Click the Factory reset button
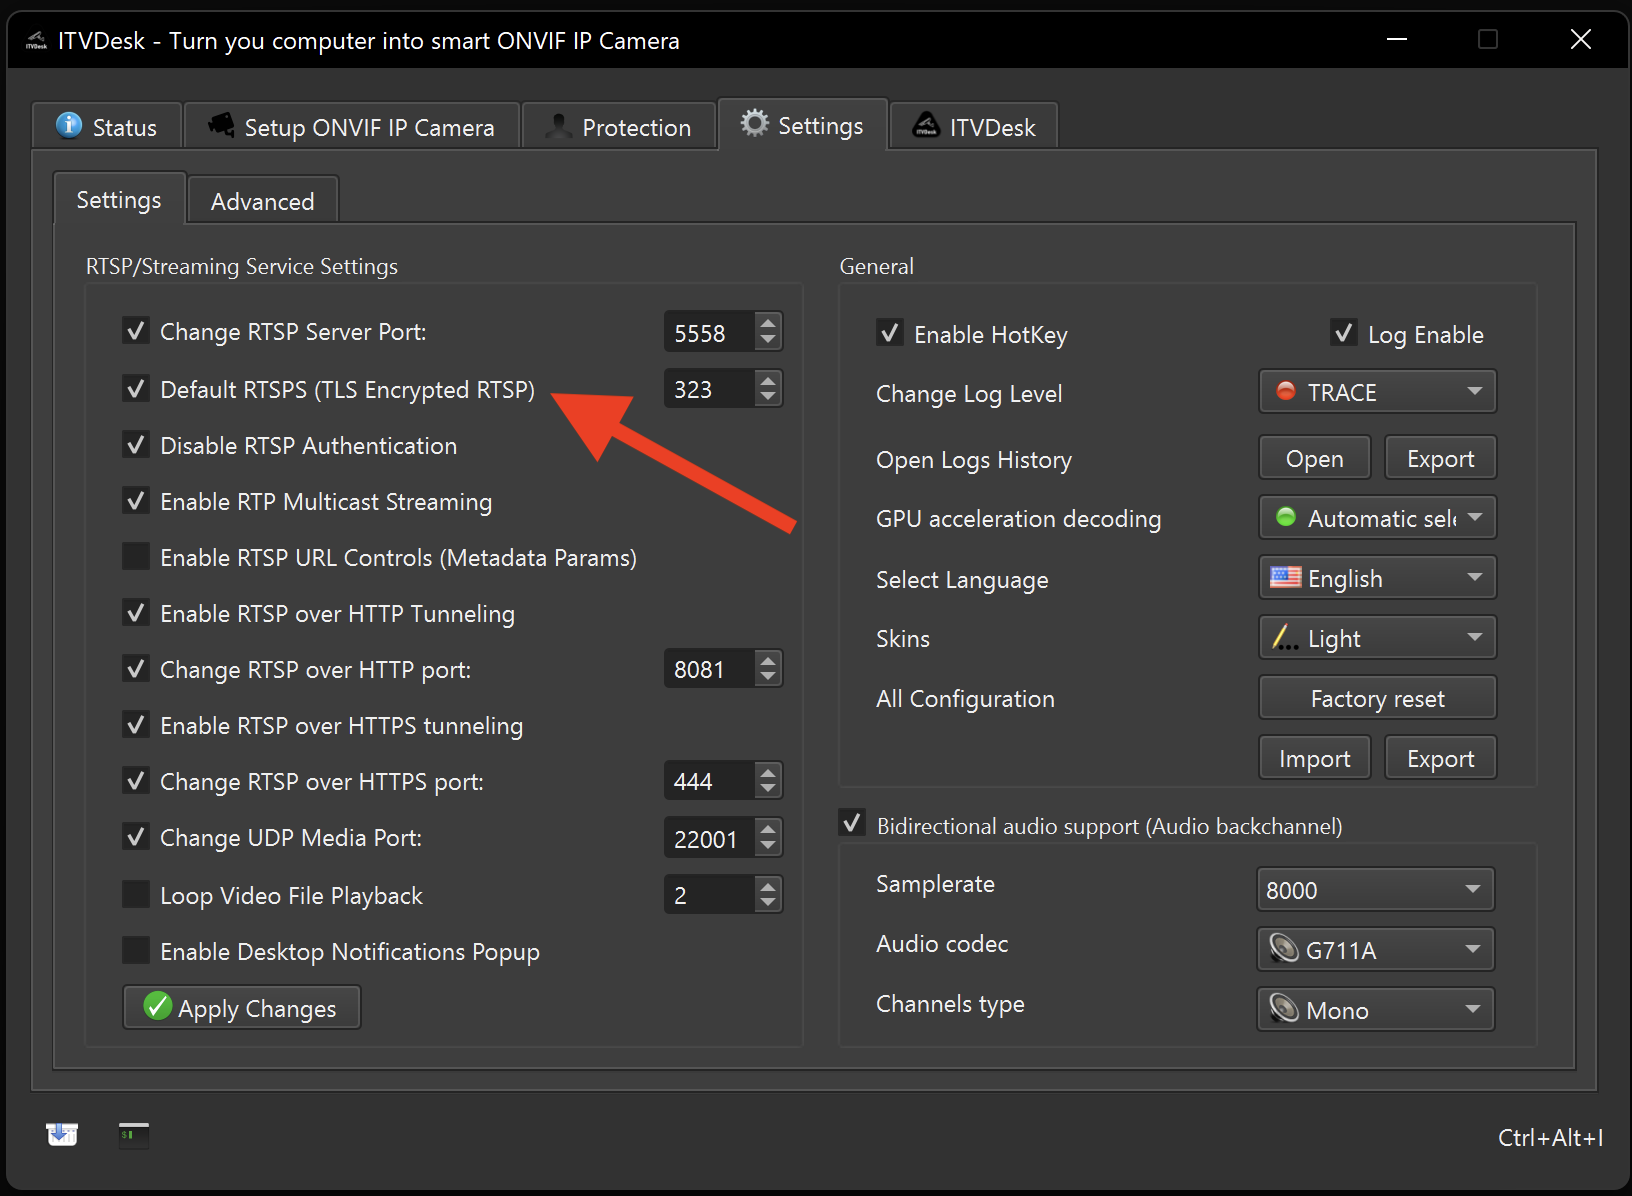 1377,698
